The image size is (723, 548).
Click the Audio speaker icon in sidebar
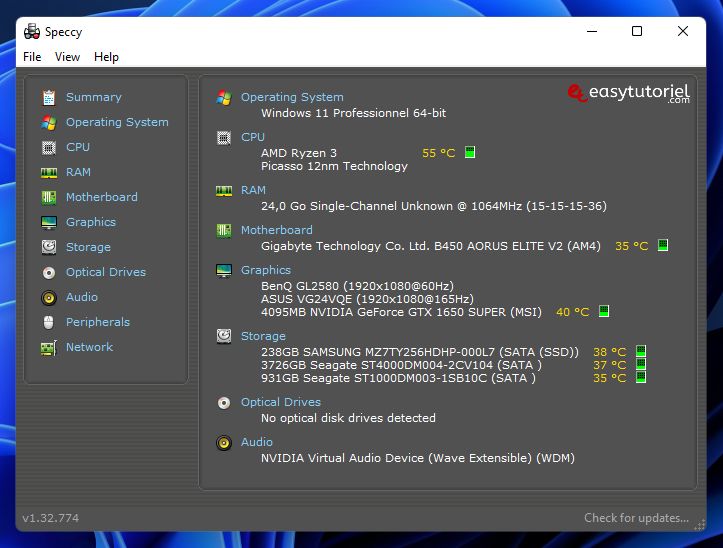pos(48,297)
